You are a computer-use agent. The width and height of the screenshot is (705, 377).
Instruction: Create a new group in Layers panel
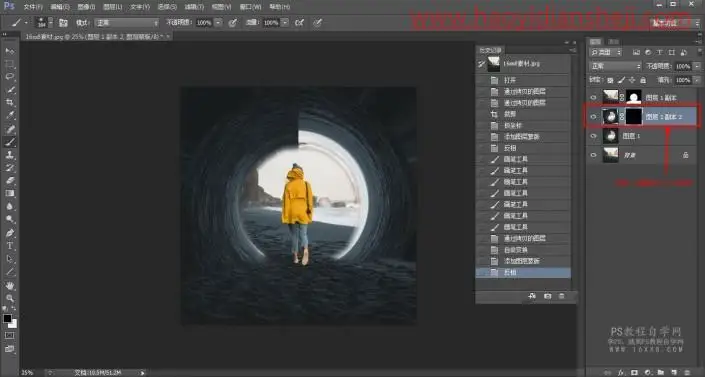point(660,373)
